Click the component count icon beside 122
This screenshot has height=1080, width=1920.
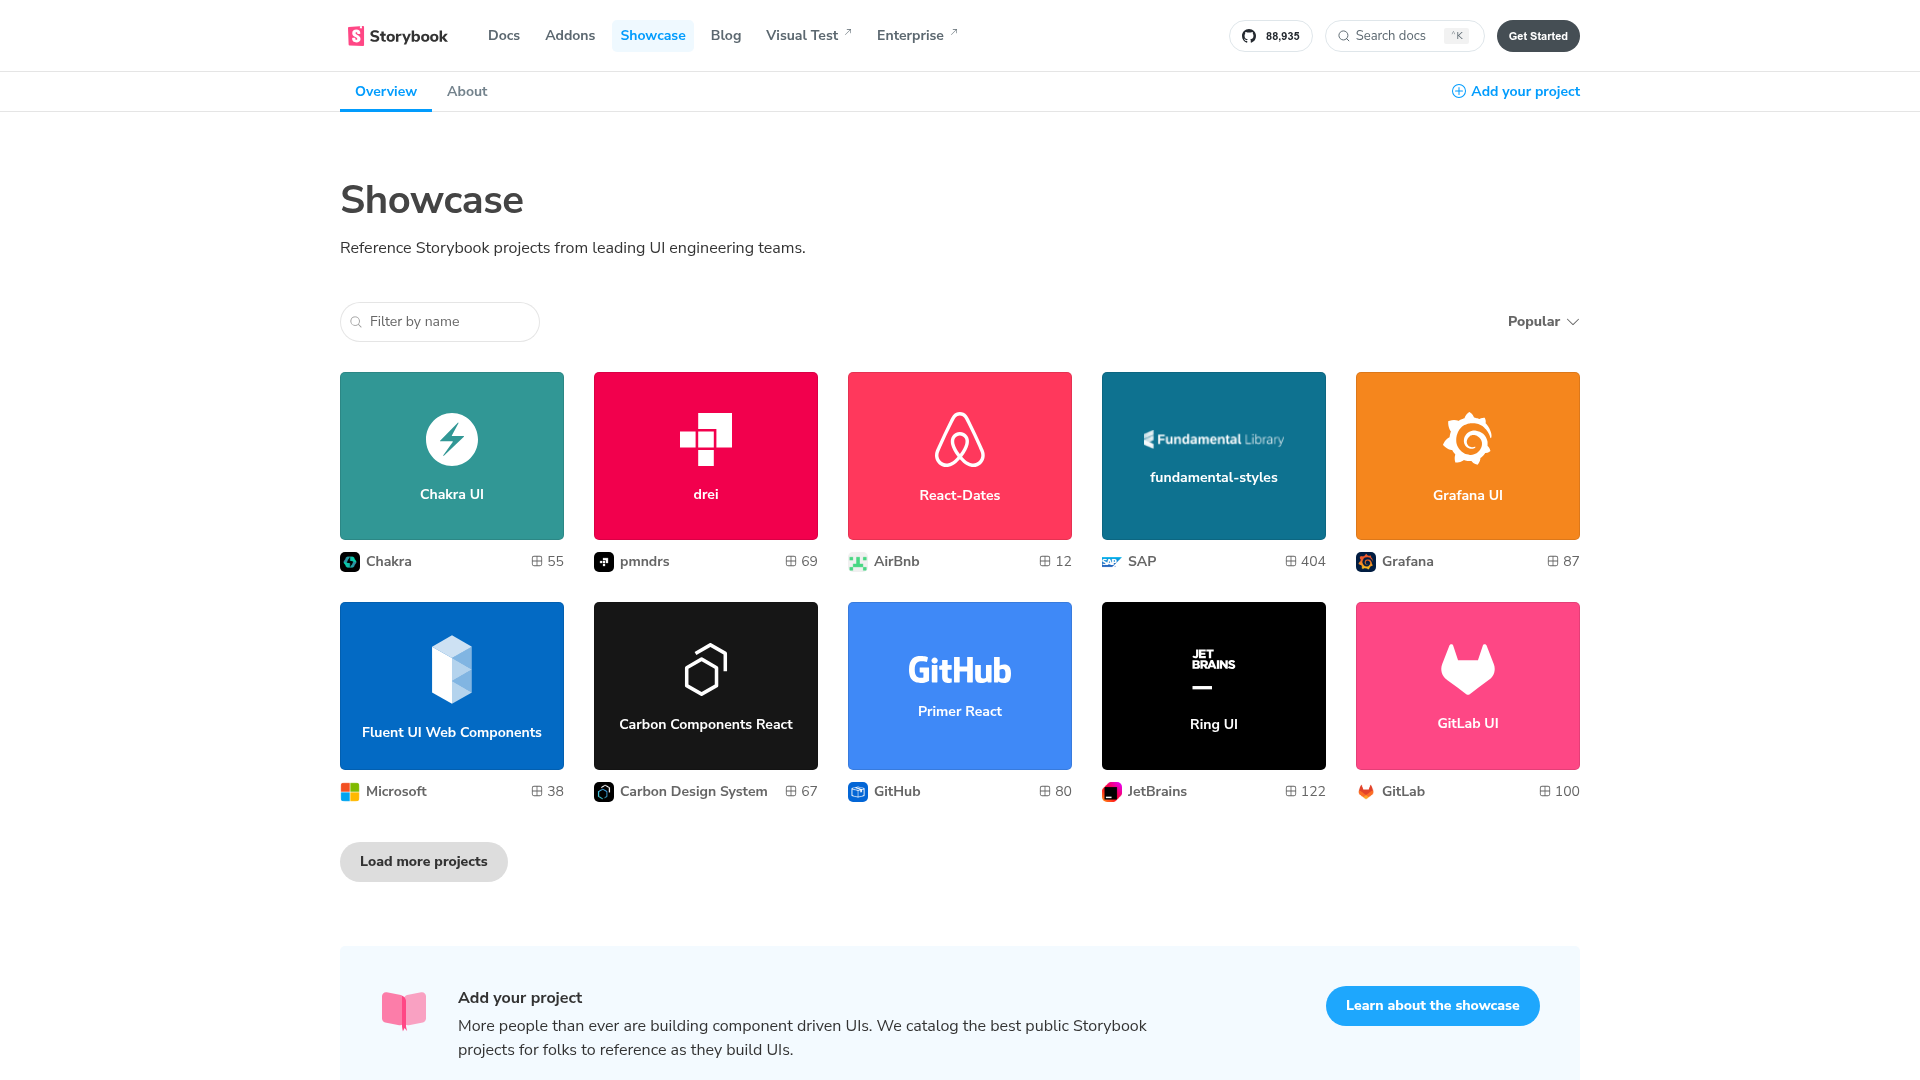1291,791
